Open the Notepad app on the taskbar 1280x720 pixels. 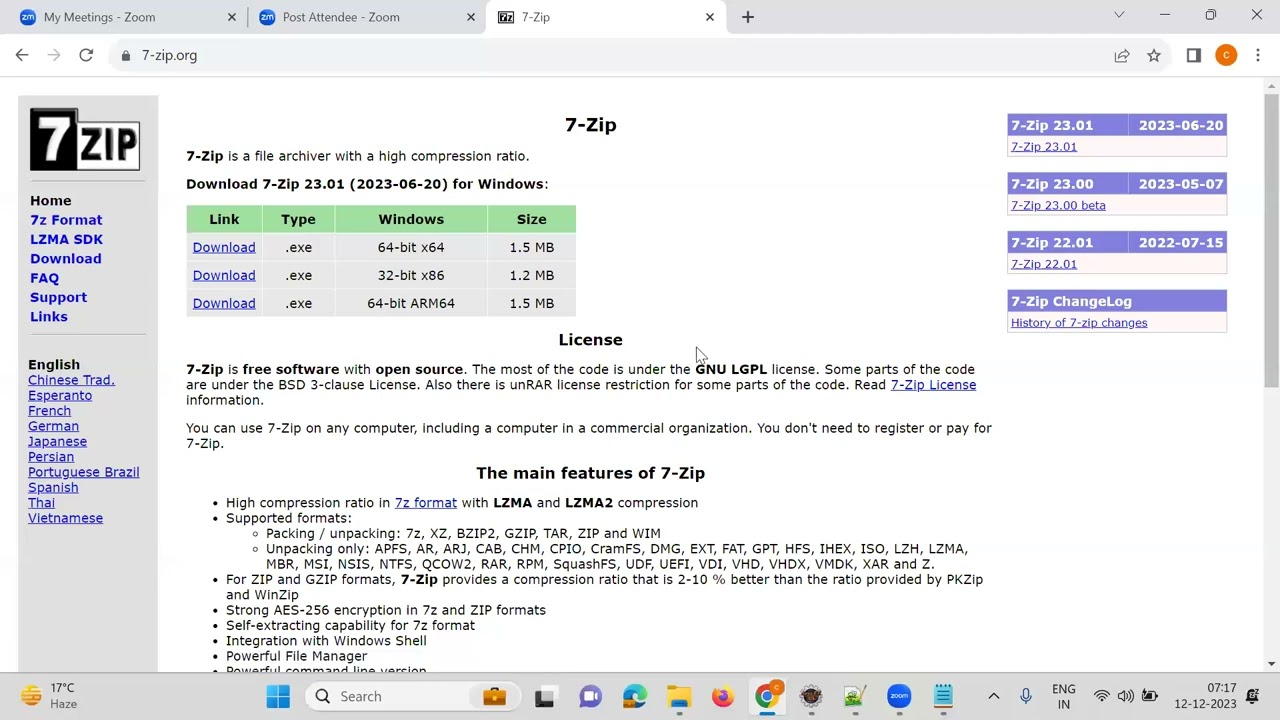(x=943, y=696)
